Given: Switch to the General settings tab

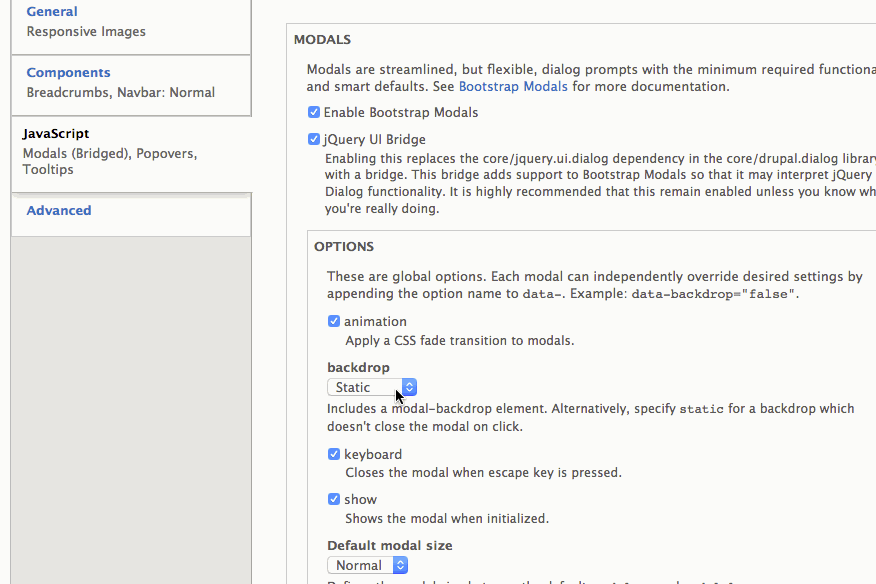Looking at the screenshot, I should 51,11.
